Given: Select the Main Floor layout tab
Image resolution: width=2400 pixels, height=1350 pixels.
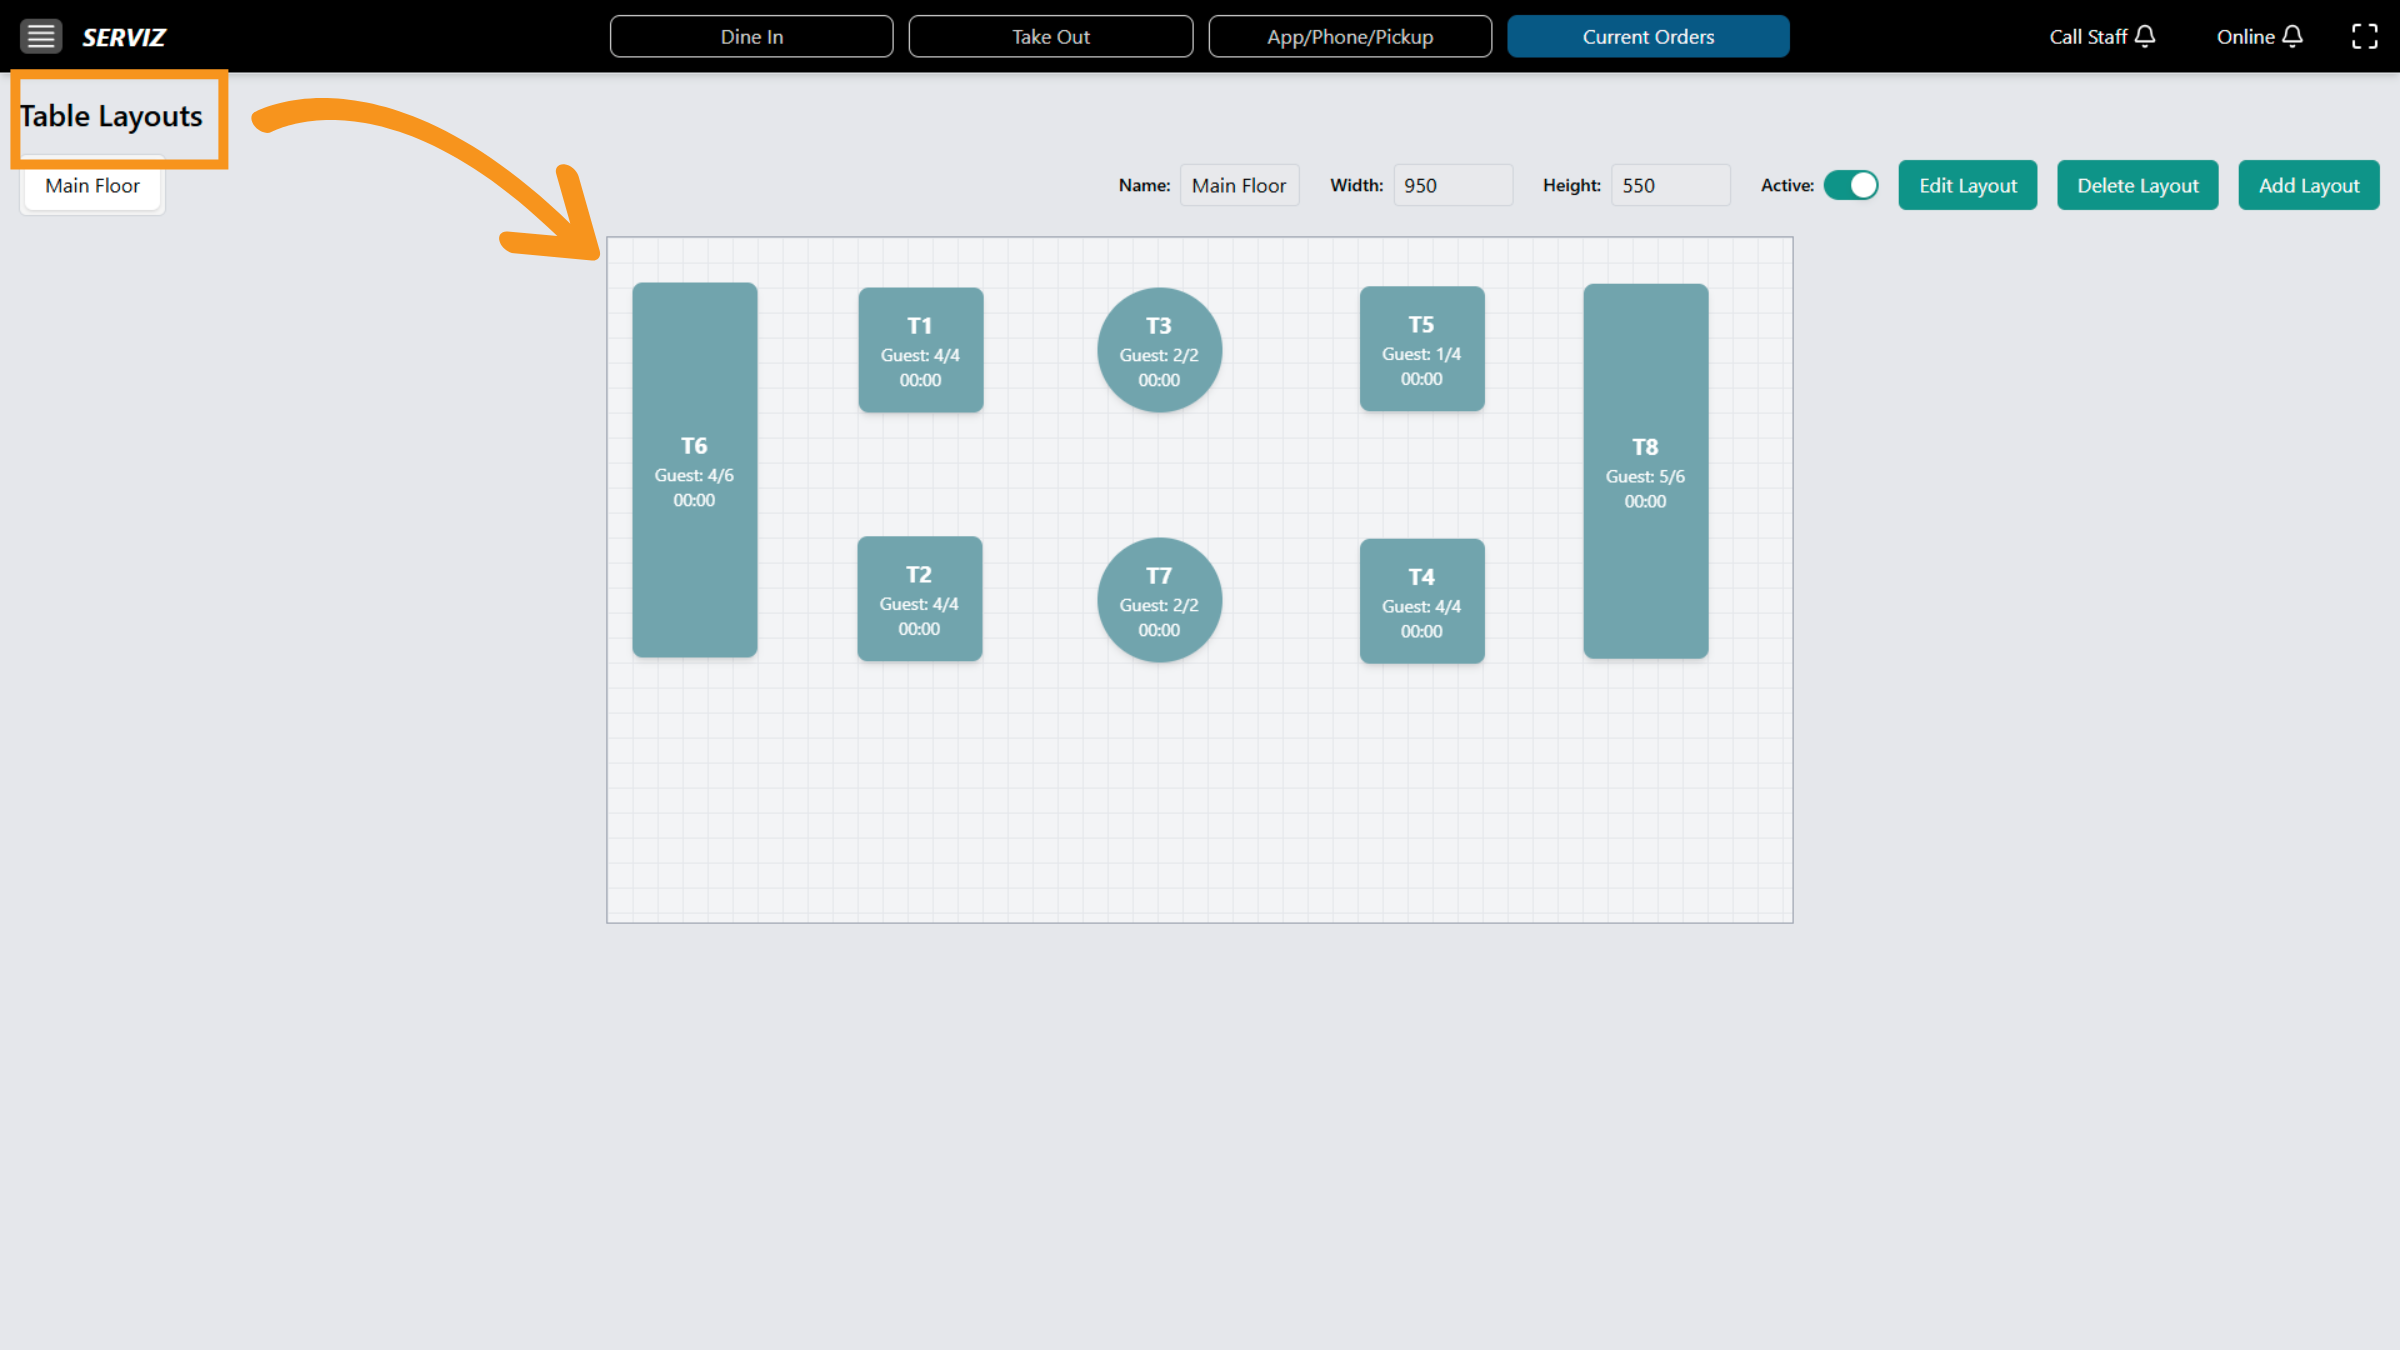Looking at the screenshot, I should (x=92, y=185).
